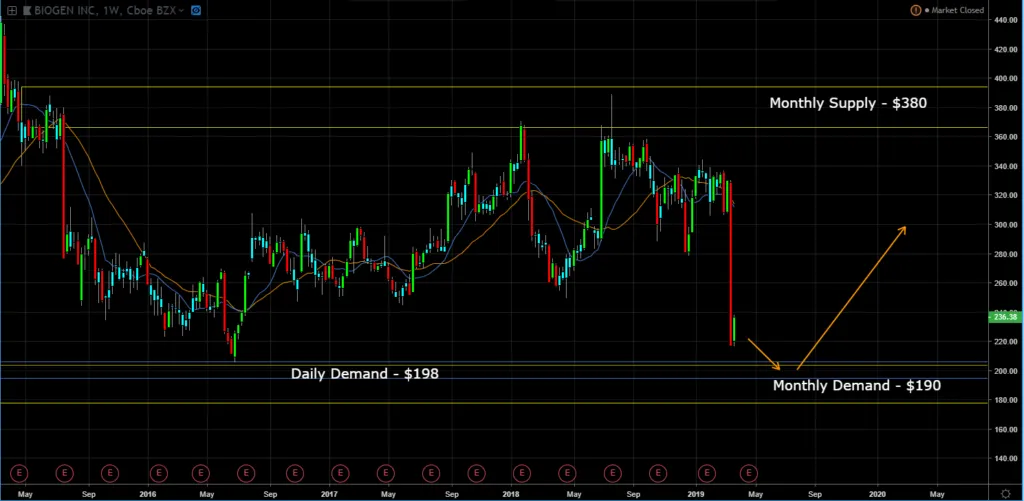
Task: Open earnings marker just after 2018 label
Action: pos(522,472)
